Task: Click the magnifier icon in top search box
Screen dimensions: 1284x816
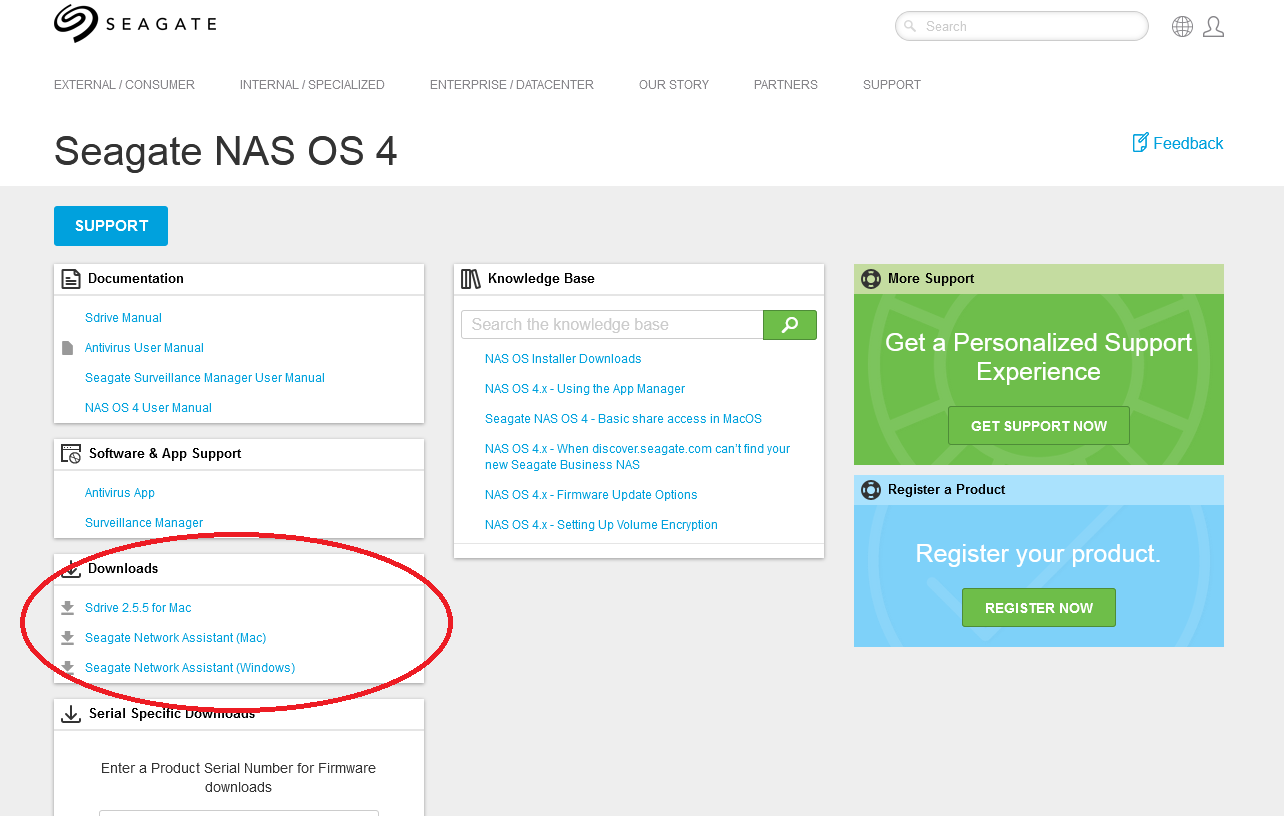Action: point(910,26)
